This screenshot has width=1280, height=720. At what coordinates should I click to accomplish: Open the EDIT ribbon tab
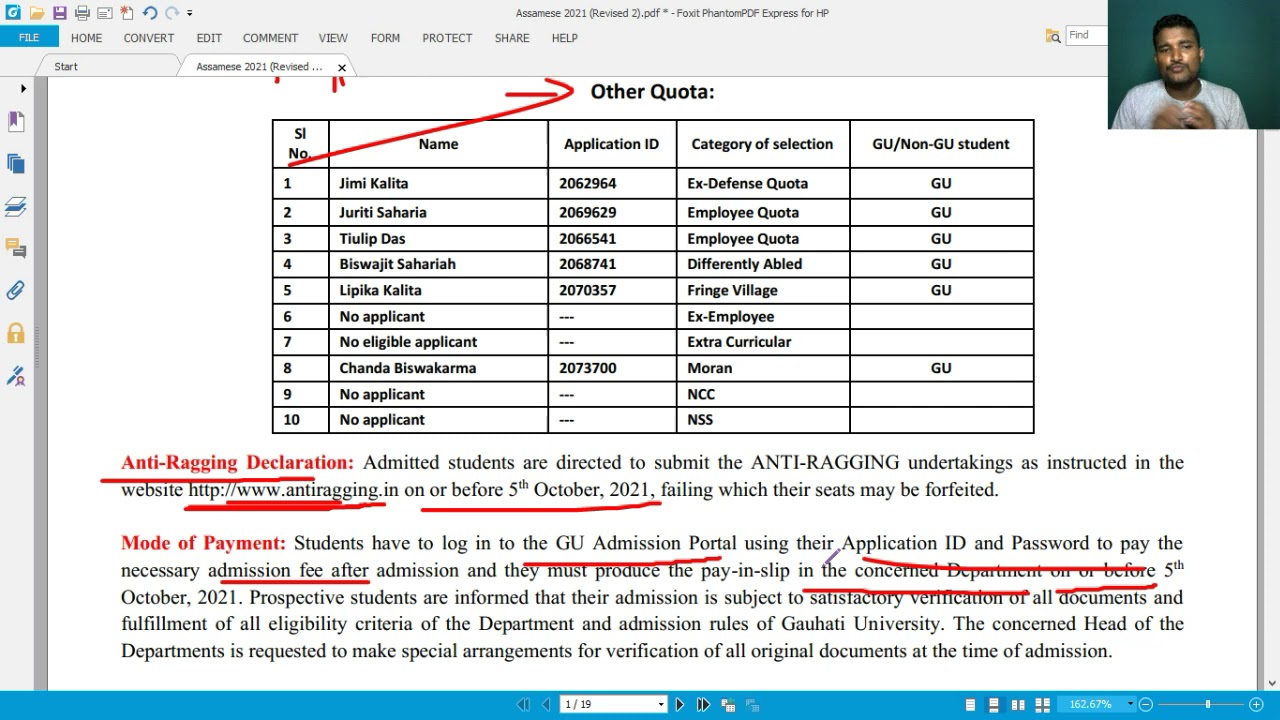point(209,38)
